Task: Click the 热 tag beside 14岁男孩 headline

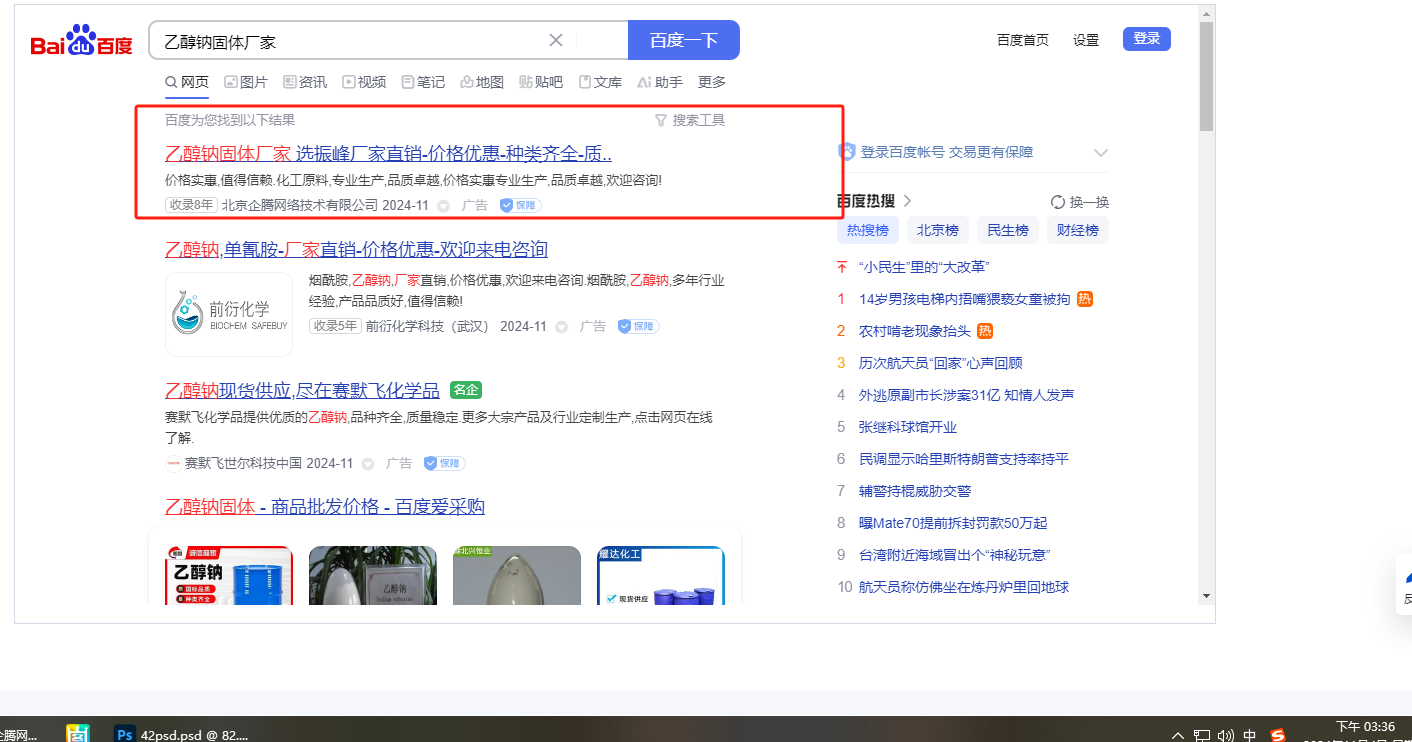Action: [x=1085, y=299]
